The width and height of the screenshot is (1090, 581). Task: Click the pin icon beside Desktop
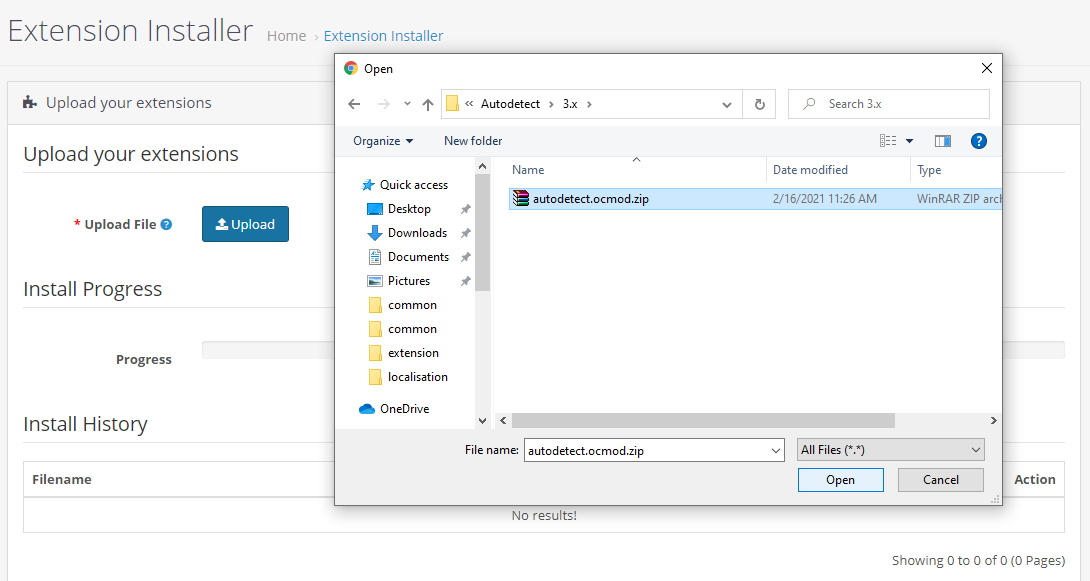[466, 209]
